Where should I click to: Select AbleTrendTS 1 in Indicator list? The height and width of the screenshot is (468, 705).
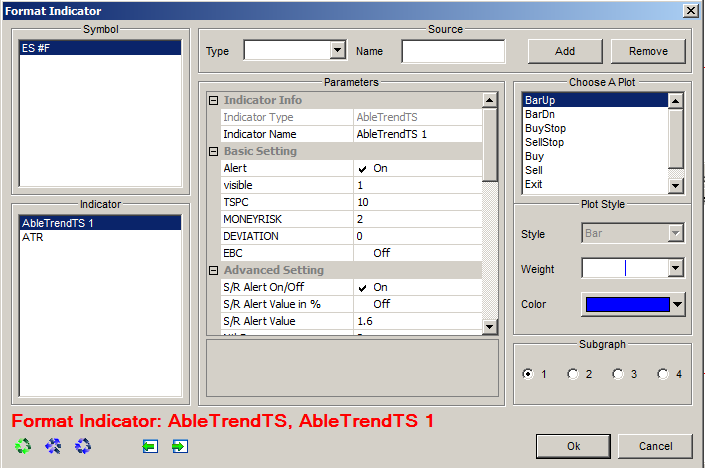coord(100,223)
